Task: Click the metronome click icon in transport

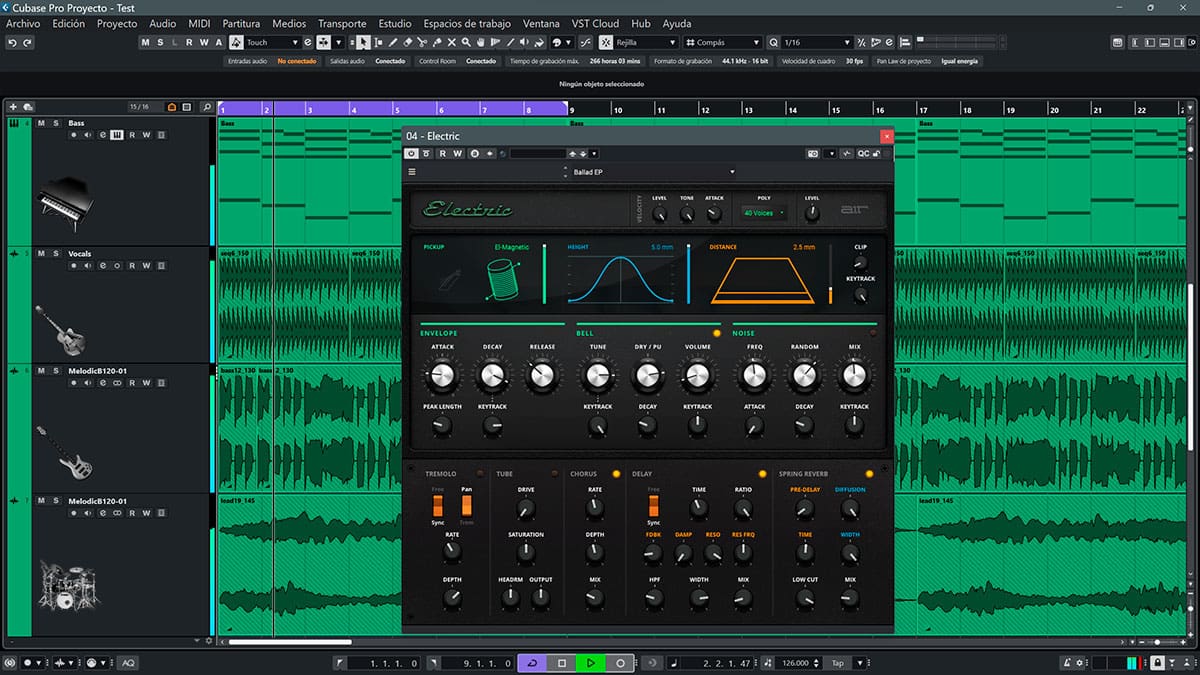Action: (1066, 663)
